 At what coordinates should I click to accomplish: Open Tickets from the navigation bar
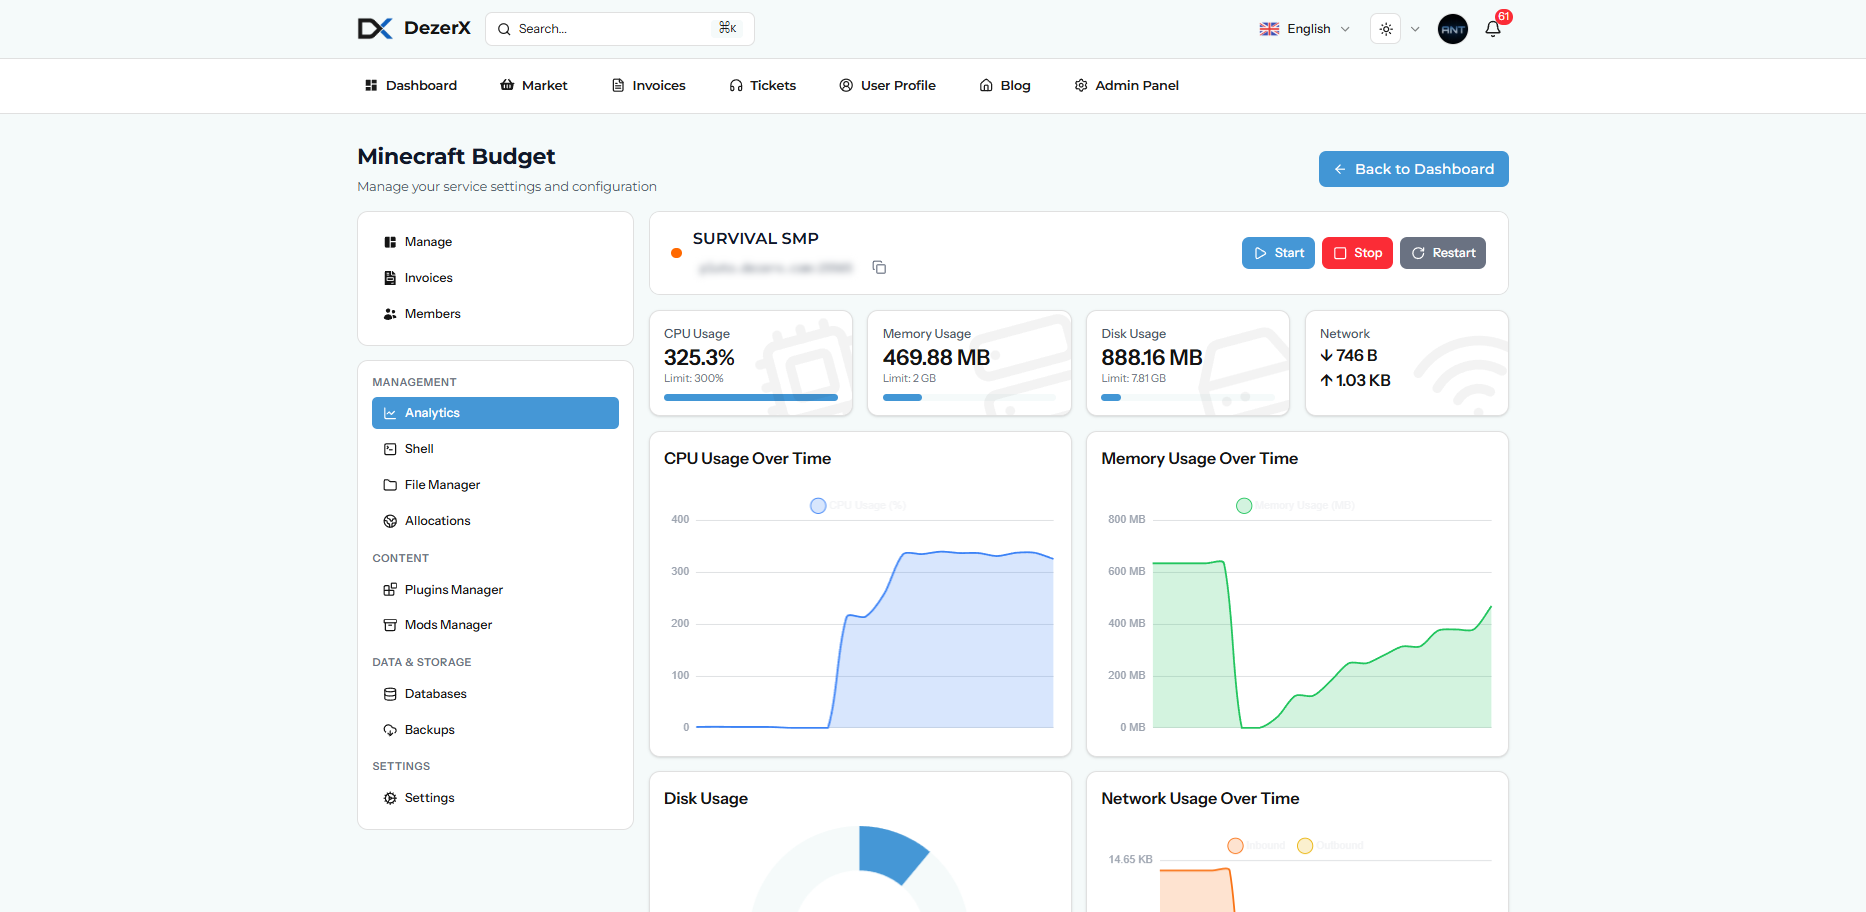(763, 86)
